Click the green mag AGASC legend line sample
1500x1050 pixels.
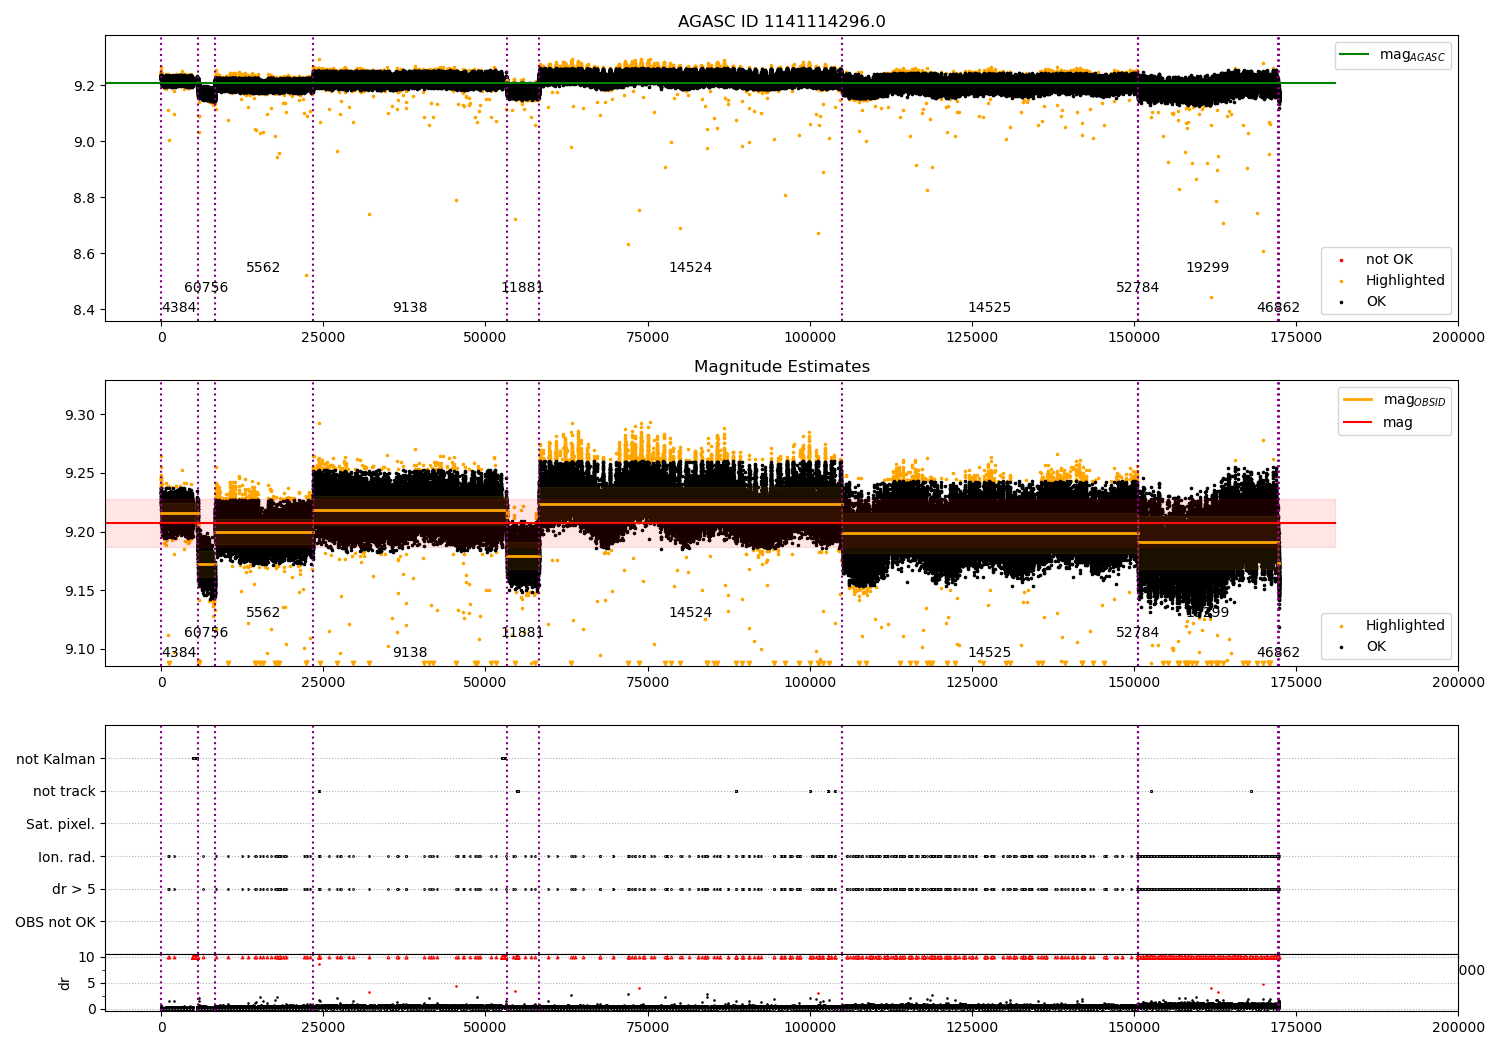tap(1355, 55)
